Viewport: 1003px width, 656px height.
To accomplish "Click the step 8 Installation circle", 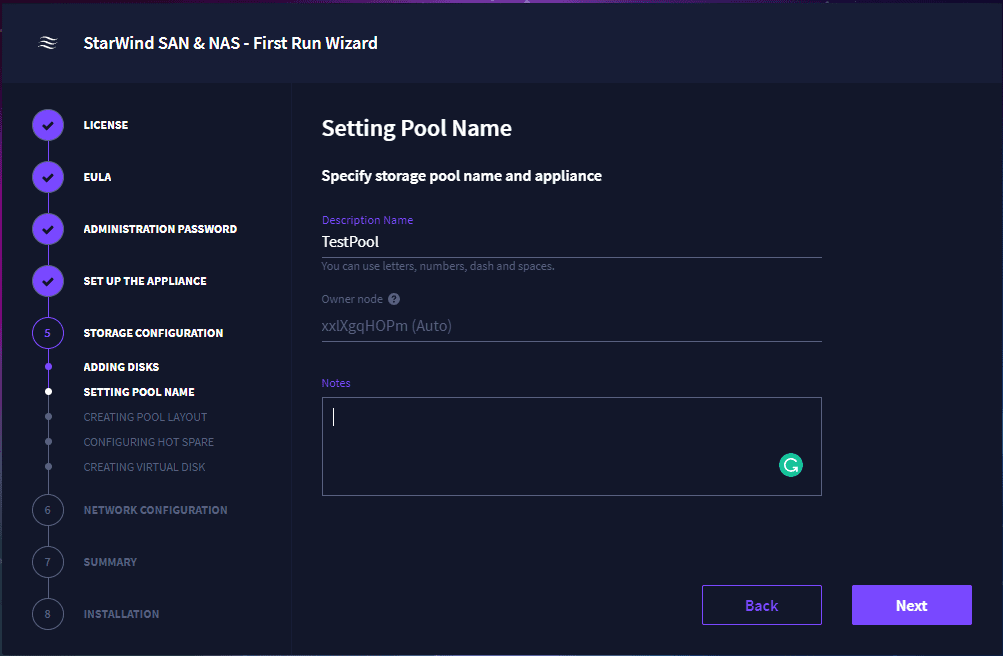I will click(x=48, y=614).
